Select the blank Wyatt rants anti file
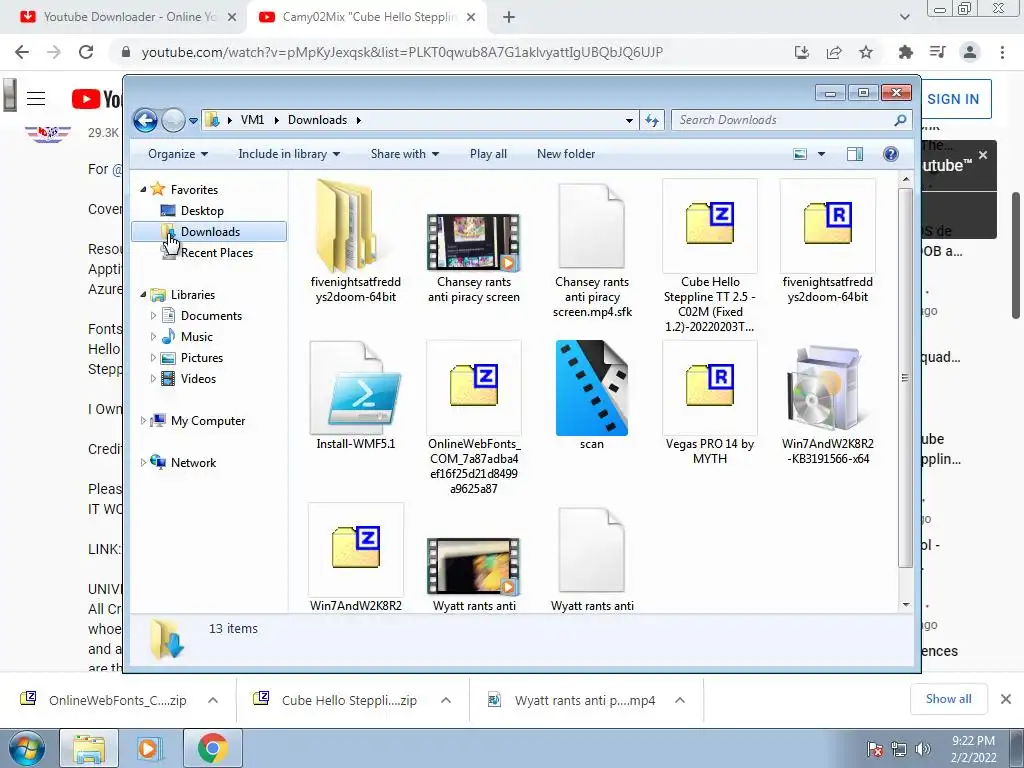 [x=592, y=550]
